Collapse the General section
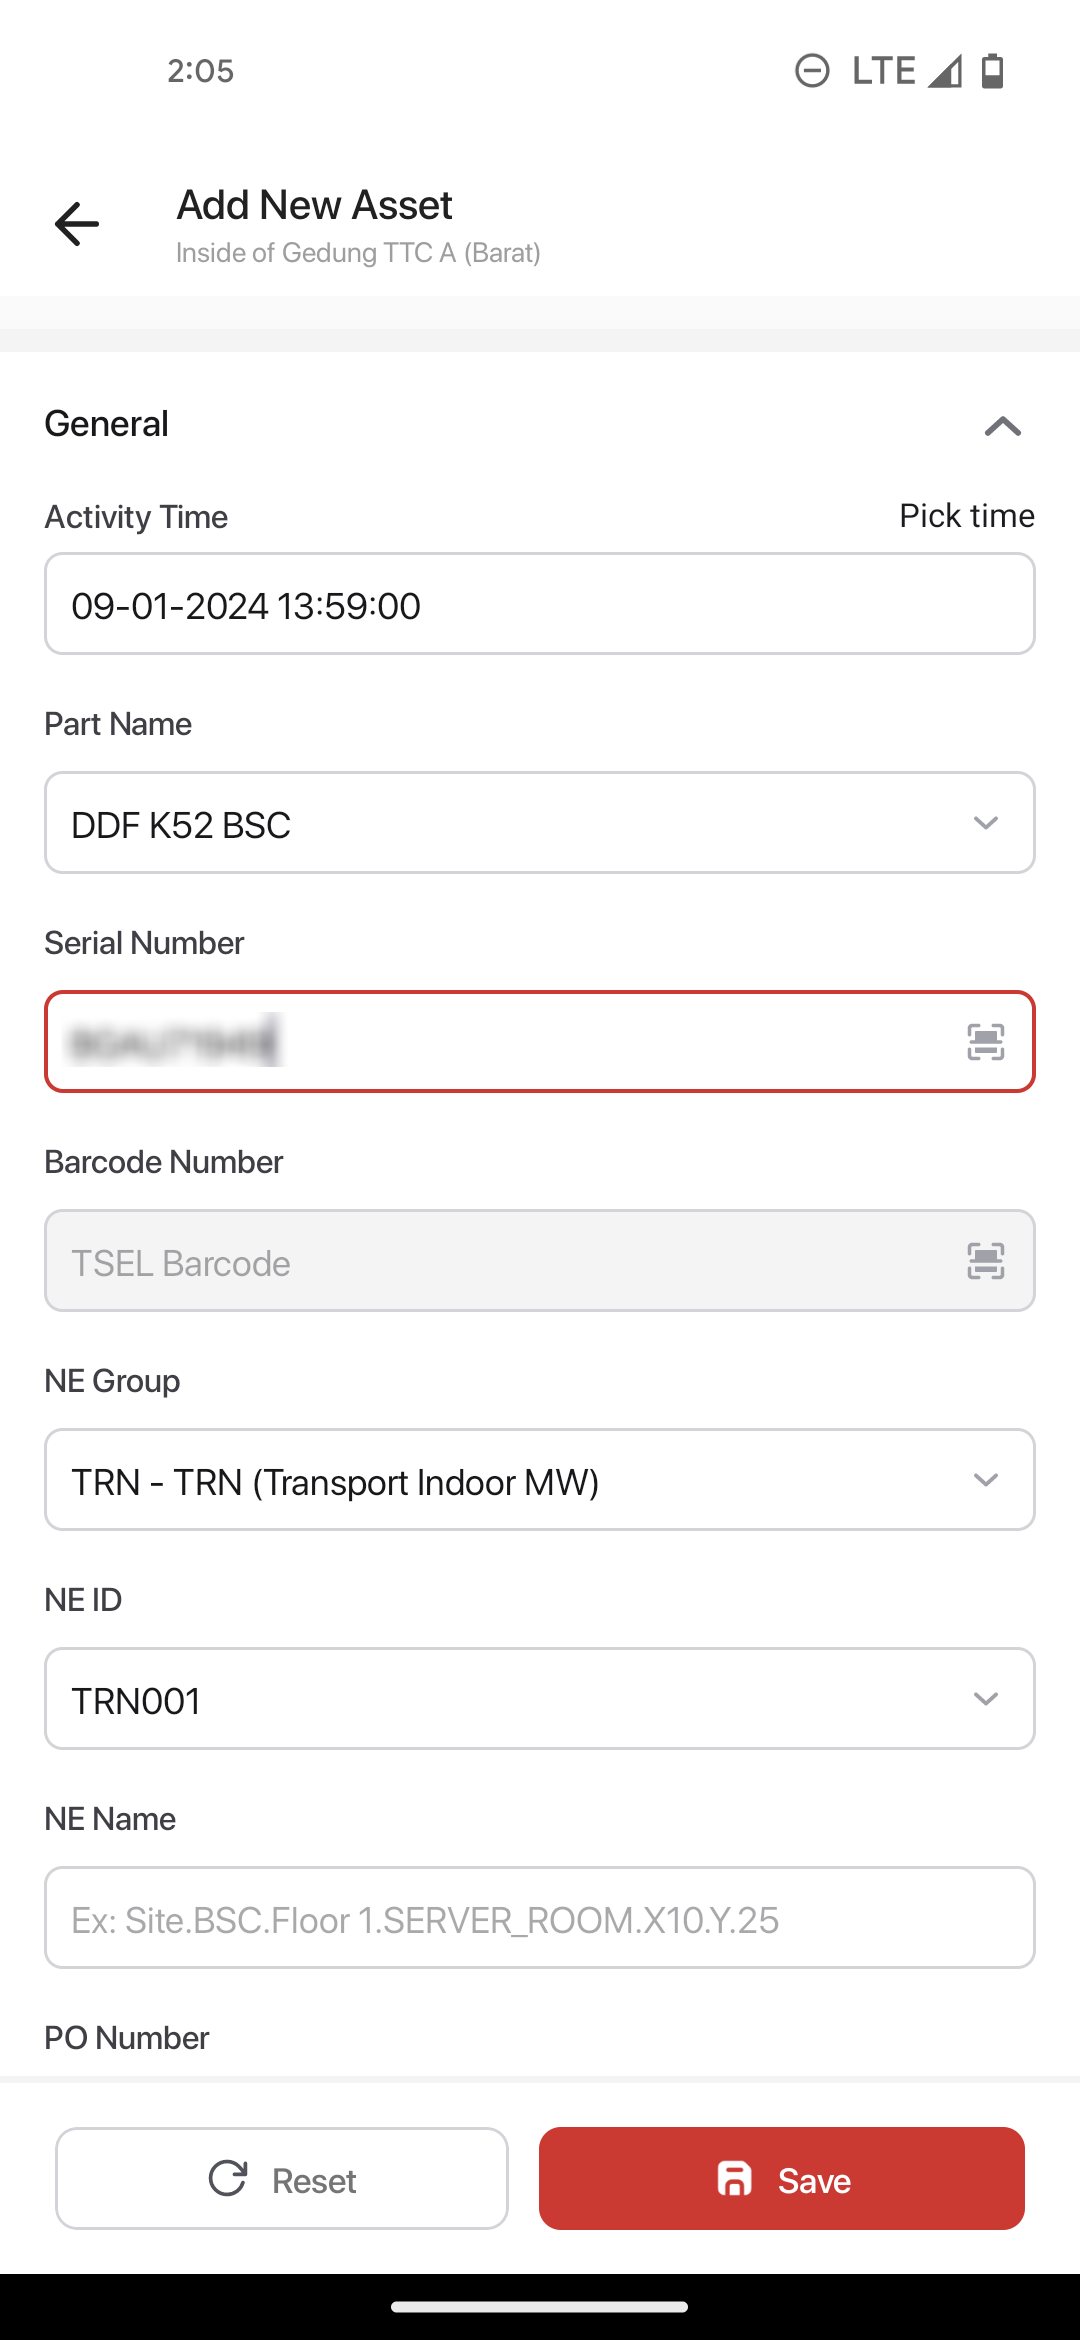Viewport: 1080px width, 2340px height. tap(1002, 426)
